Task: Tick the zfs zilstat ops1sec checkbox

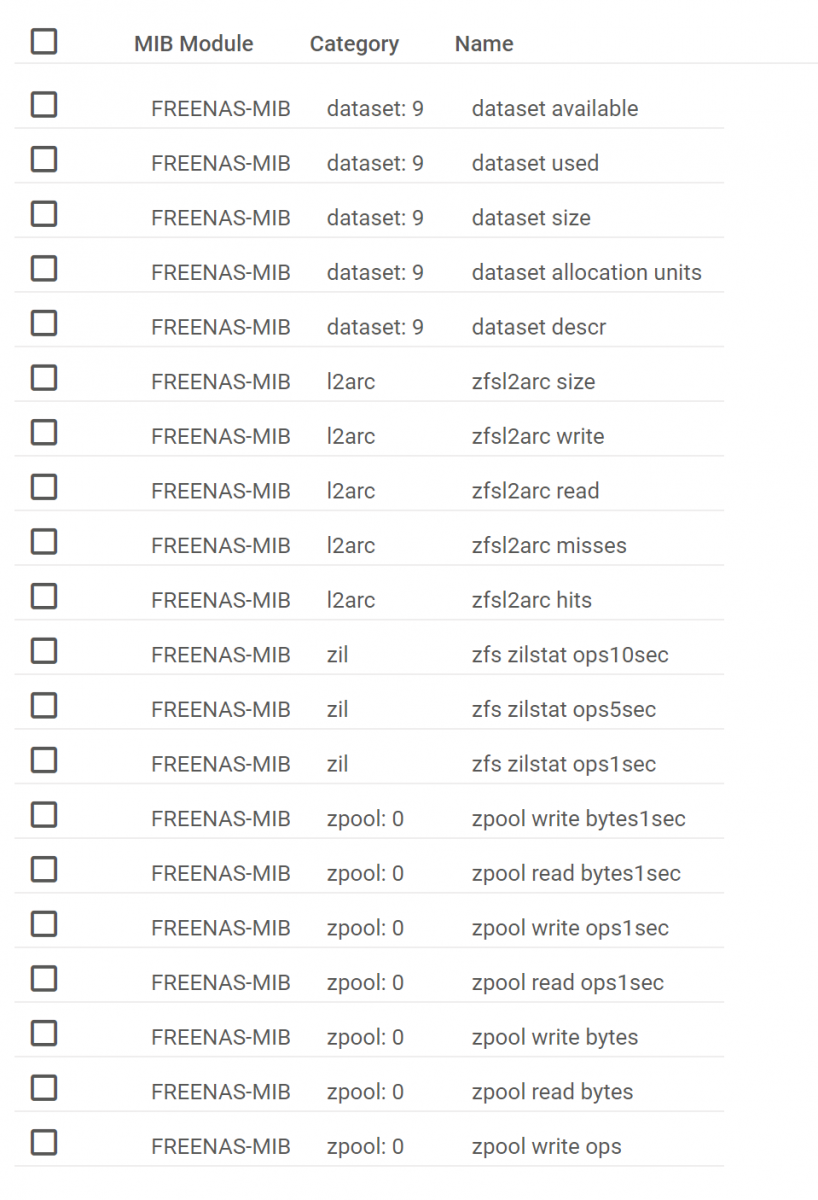Action: tap(44, 761)
